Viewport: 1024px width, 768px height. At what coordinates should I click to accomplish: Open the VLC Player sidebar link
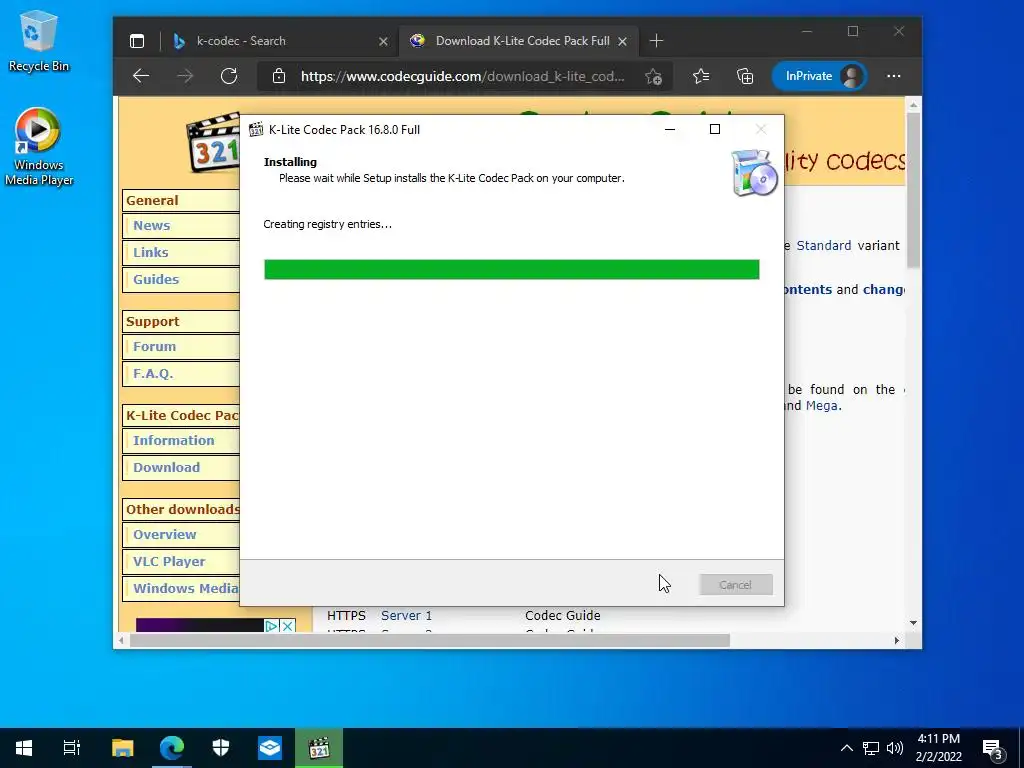point(169,561)
